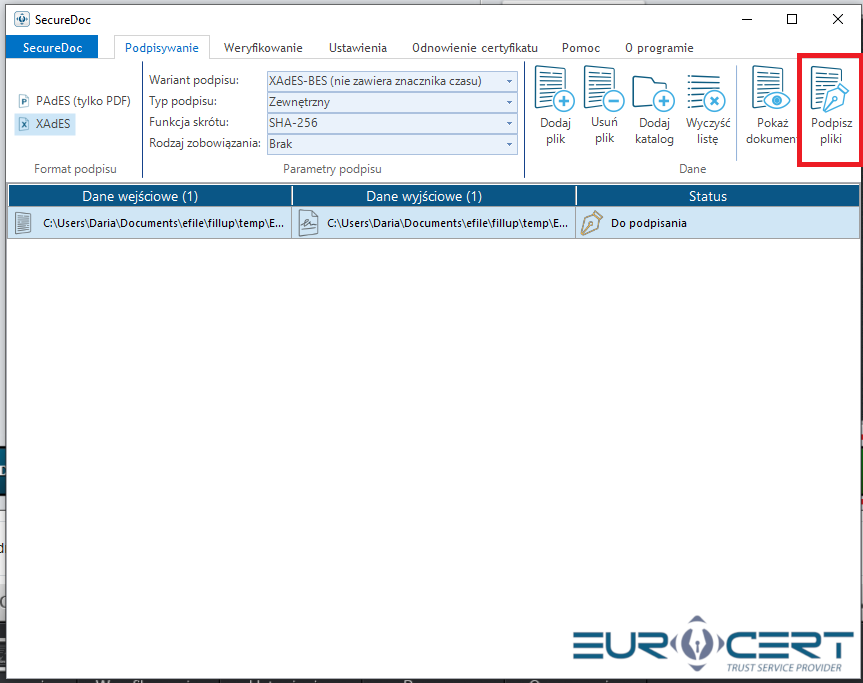Open the Rodzaj zobowiązania dropdown
The width and height of the screenshot is (863, 683).
pos(392,144)
